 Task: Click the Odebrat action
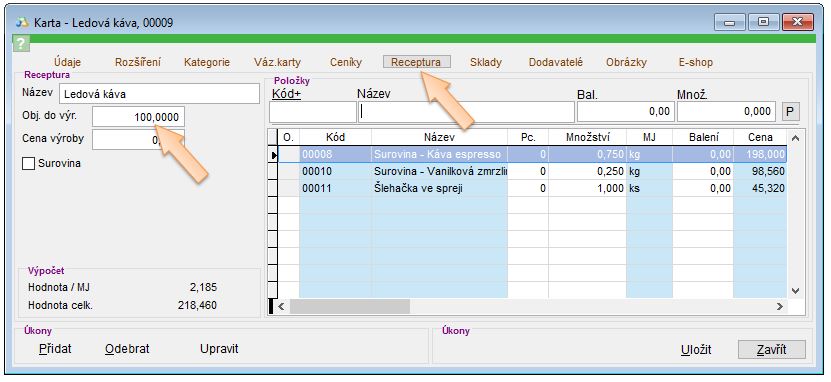pos(127,349)
